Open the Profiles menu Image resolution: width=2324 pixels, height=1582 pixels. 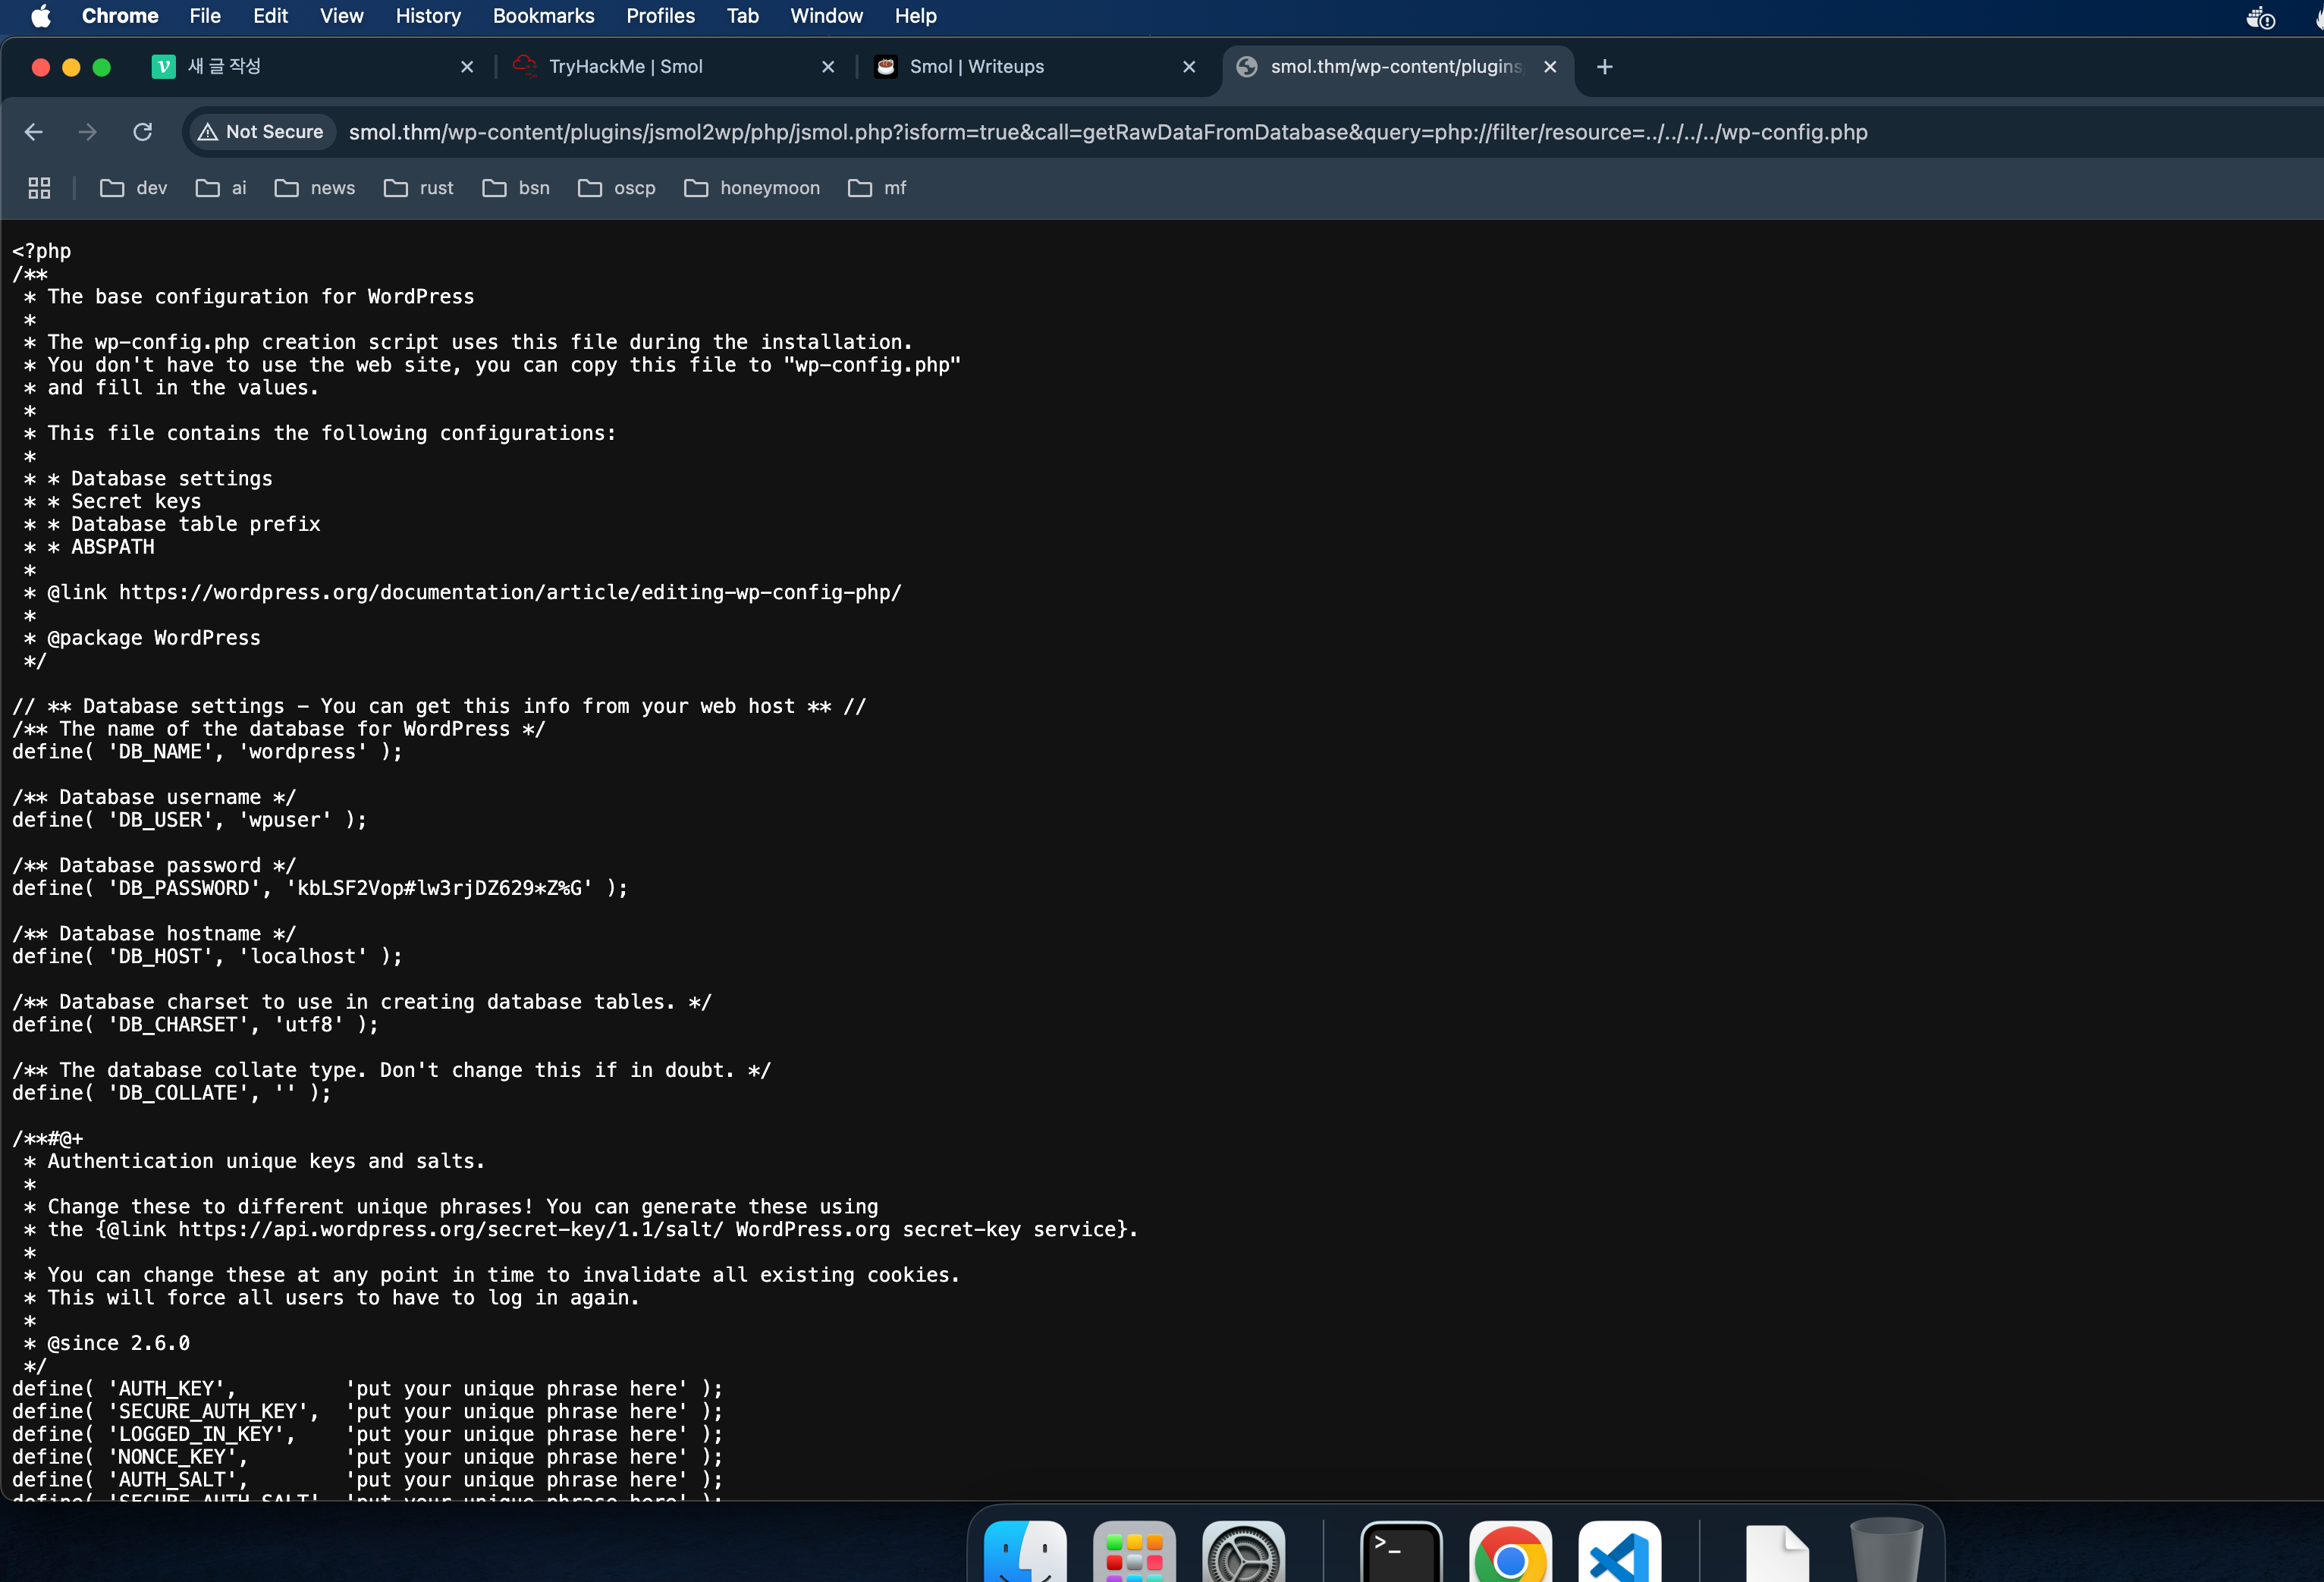[660, 16]
